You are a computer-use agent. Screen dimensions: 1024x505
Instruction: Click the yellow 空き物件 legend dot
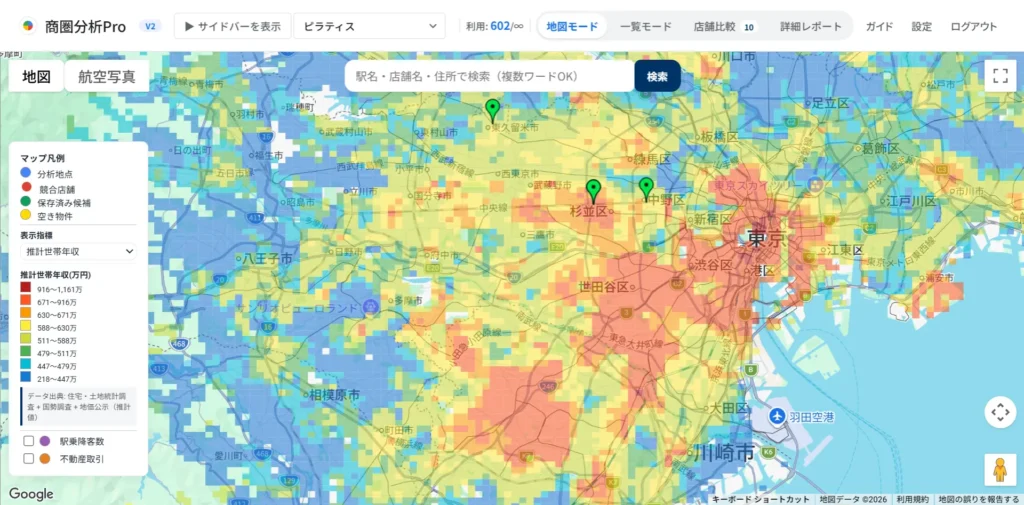point(26,216)
